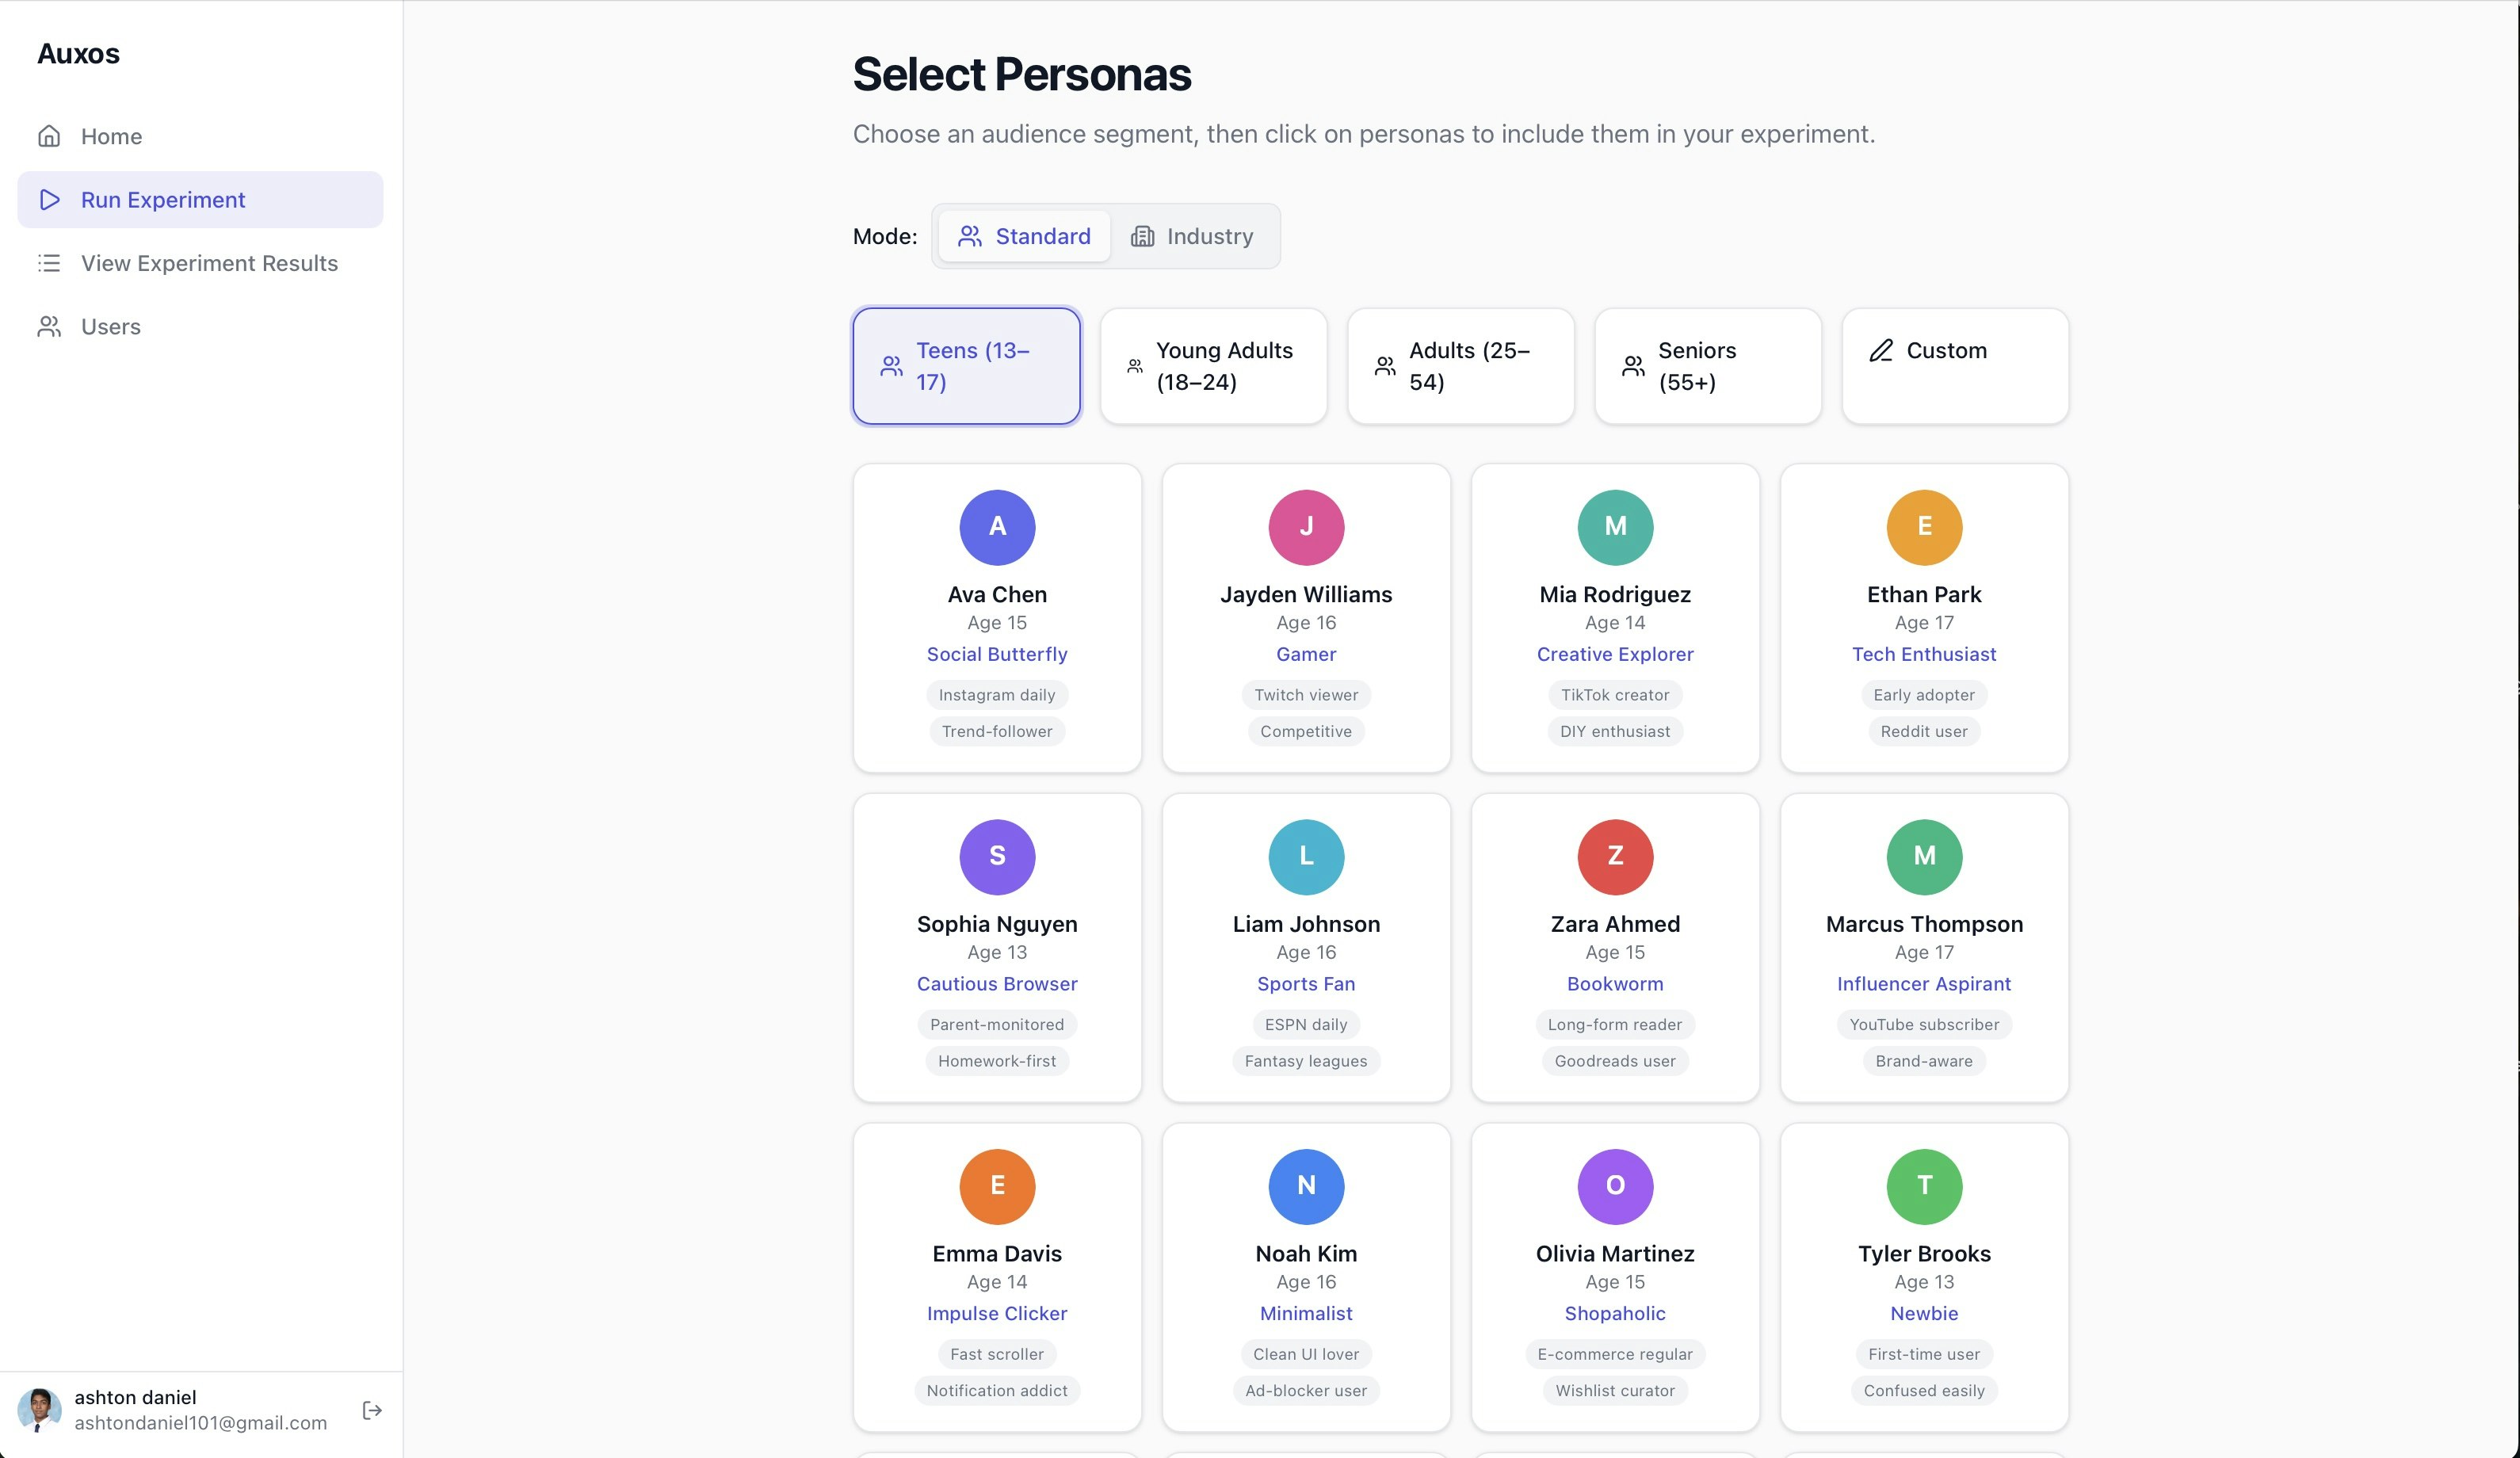Select the Home icon in the sidebar
This screenshot has height=1458, width=2520.
pos(50,136)
